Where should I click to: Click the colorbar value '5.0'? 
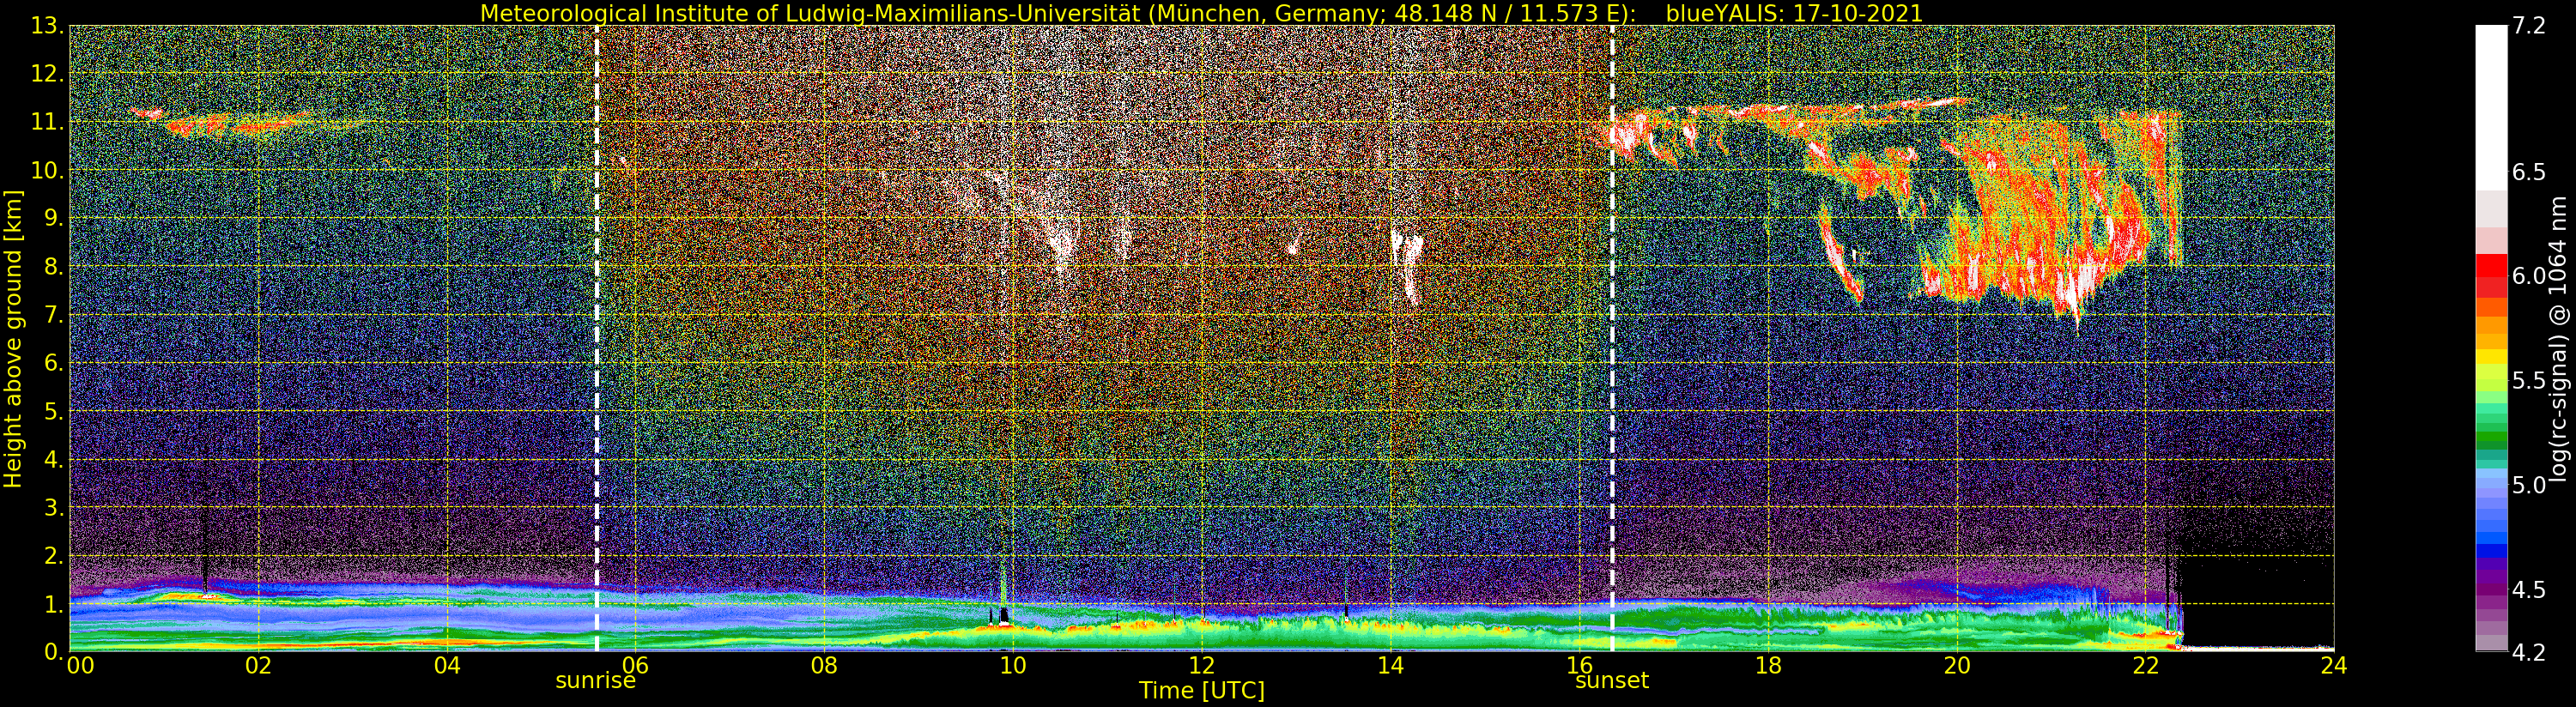pos(2529,485)
